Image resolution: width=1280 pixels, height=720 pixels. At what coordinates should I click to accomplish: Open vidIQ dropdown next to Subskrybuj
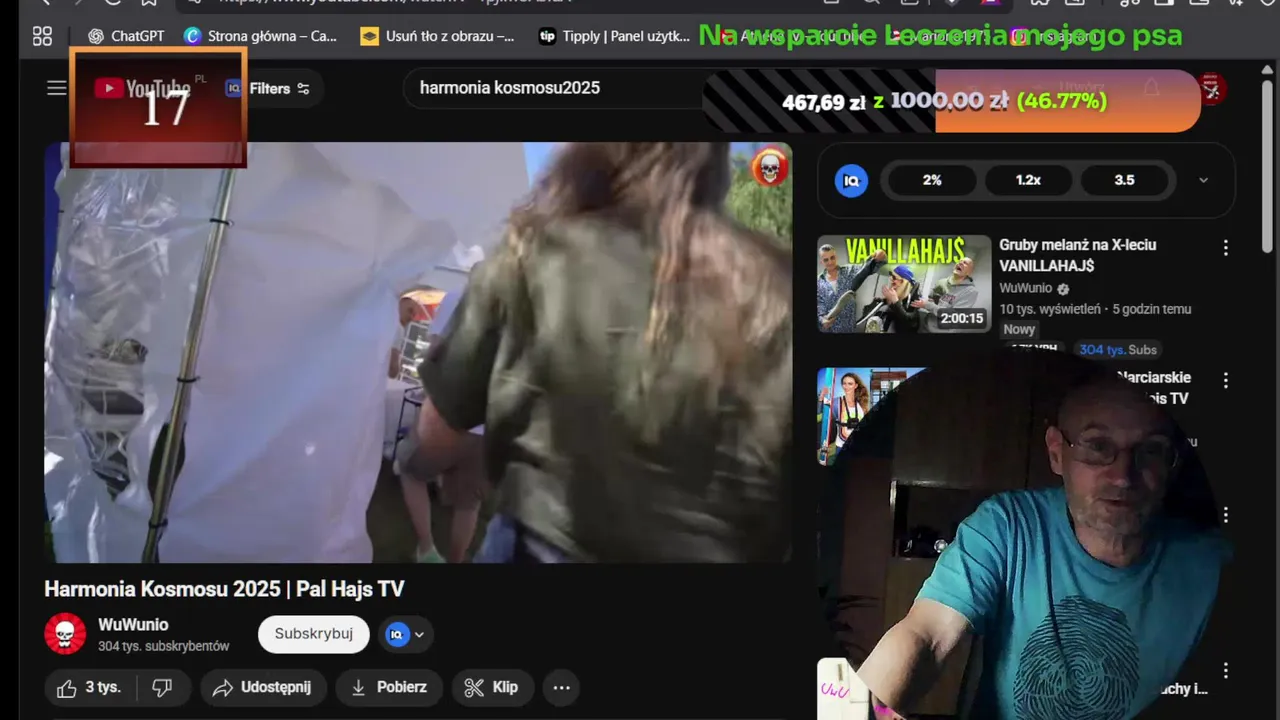point(405,634)
